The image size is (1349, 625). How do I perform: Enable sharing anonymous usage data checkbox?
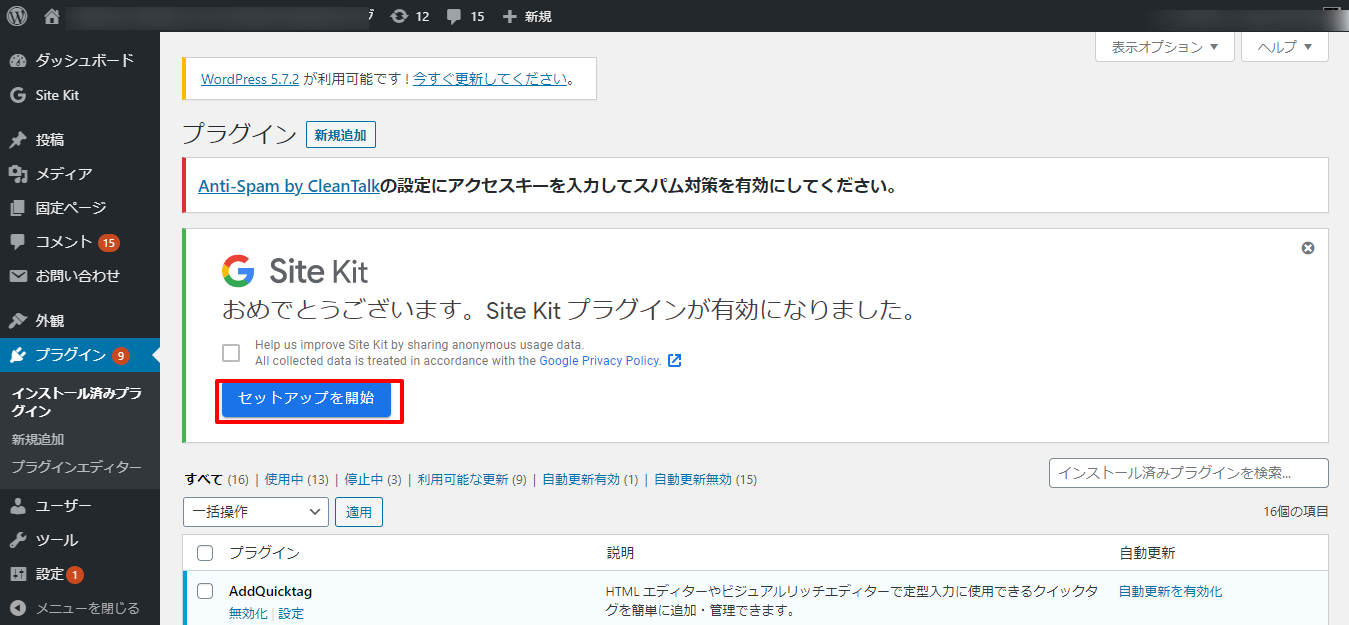coord(231,352)
